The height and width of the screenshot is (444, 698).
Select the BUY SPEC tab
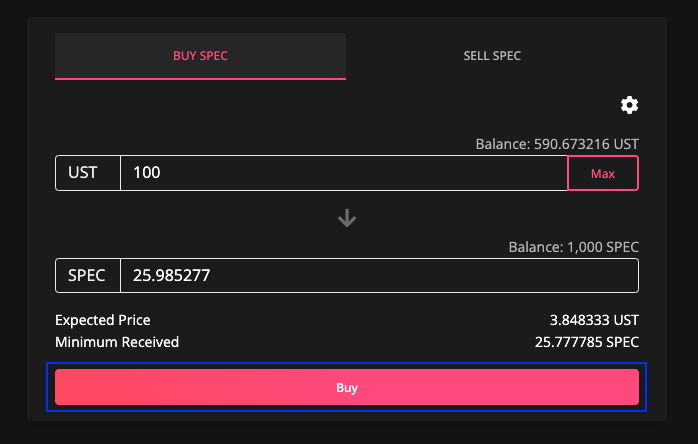200,56
